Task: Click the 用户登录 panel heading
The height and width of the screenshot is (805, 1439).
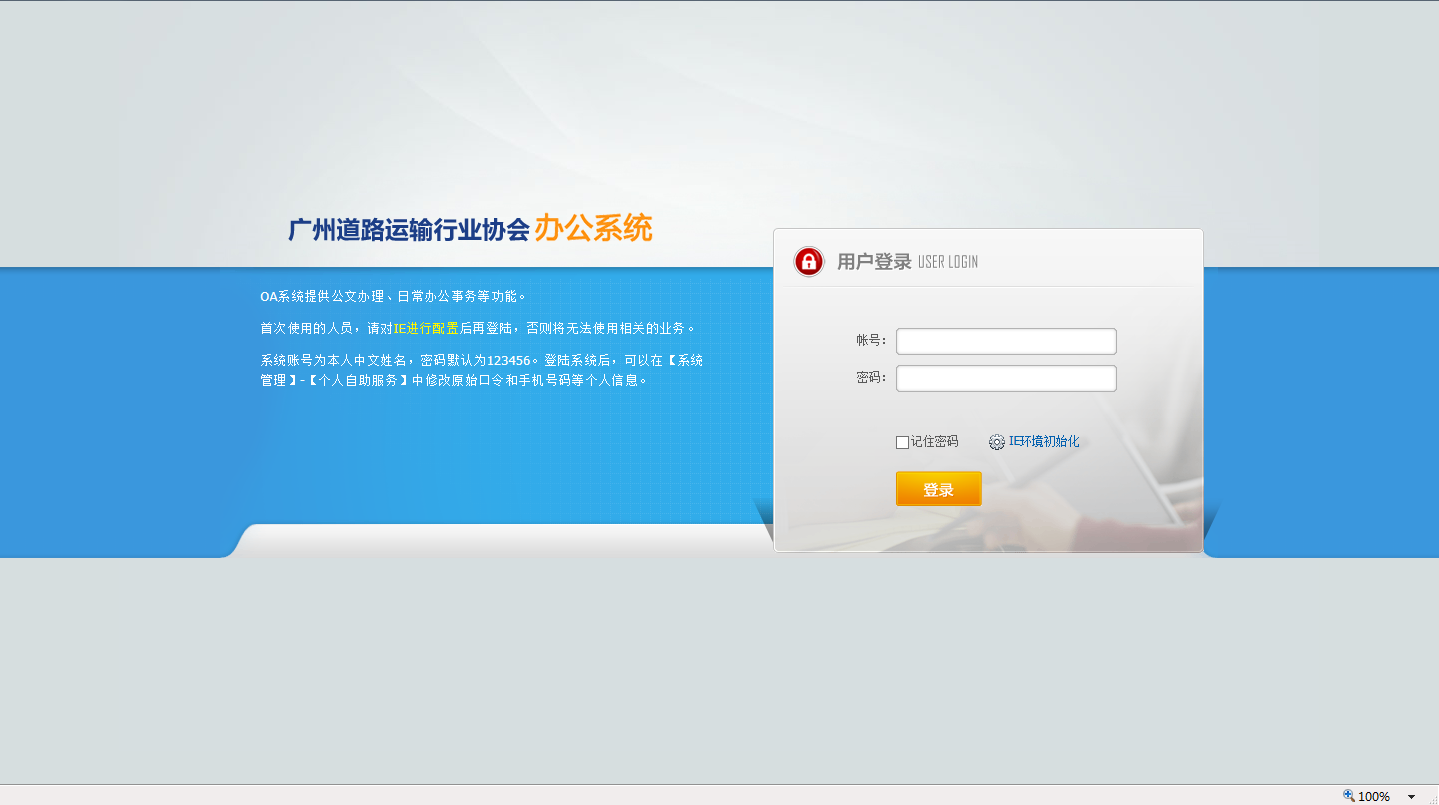Action: pyautogui.click(x=874, y=262)
